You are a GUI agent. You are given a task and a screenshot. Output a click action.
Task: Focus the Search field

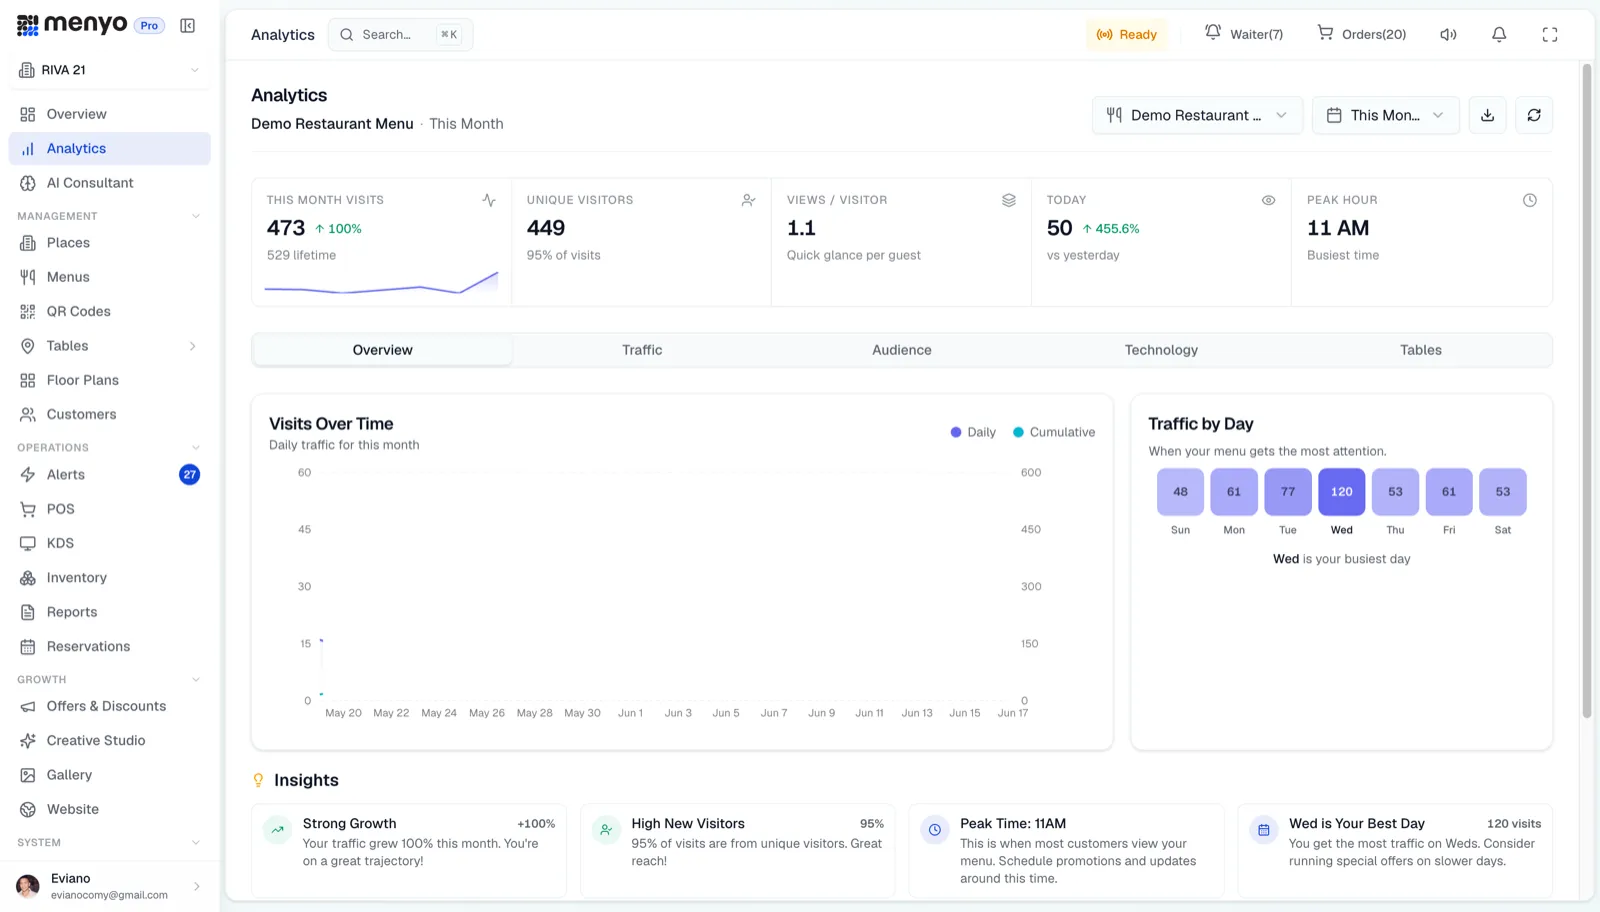400,35
